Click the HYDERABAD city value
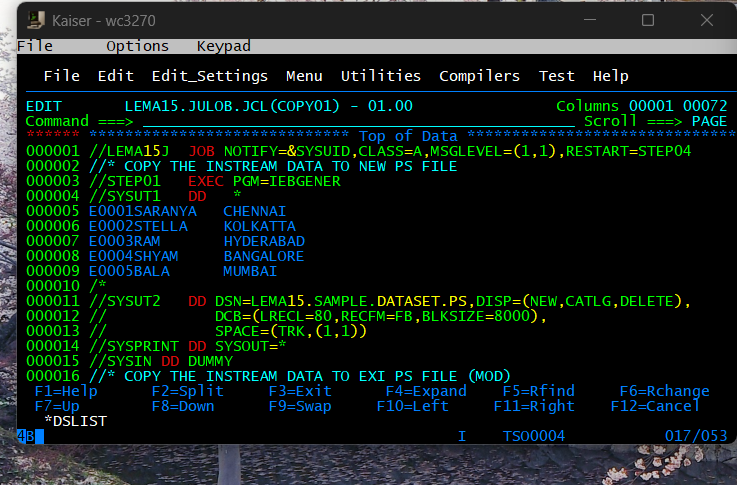737x485 pixels. [264, 242]
